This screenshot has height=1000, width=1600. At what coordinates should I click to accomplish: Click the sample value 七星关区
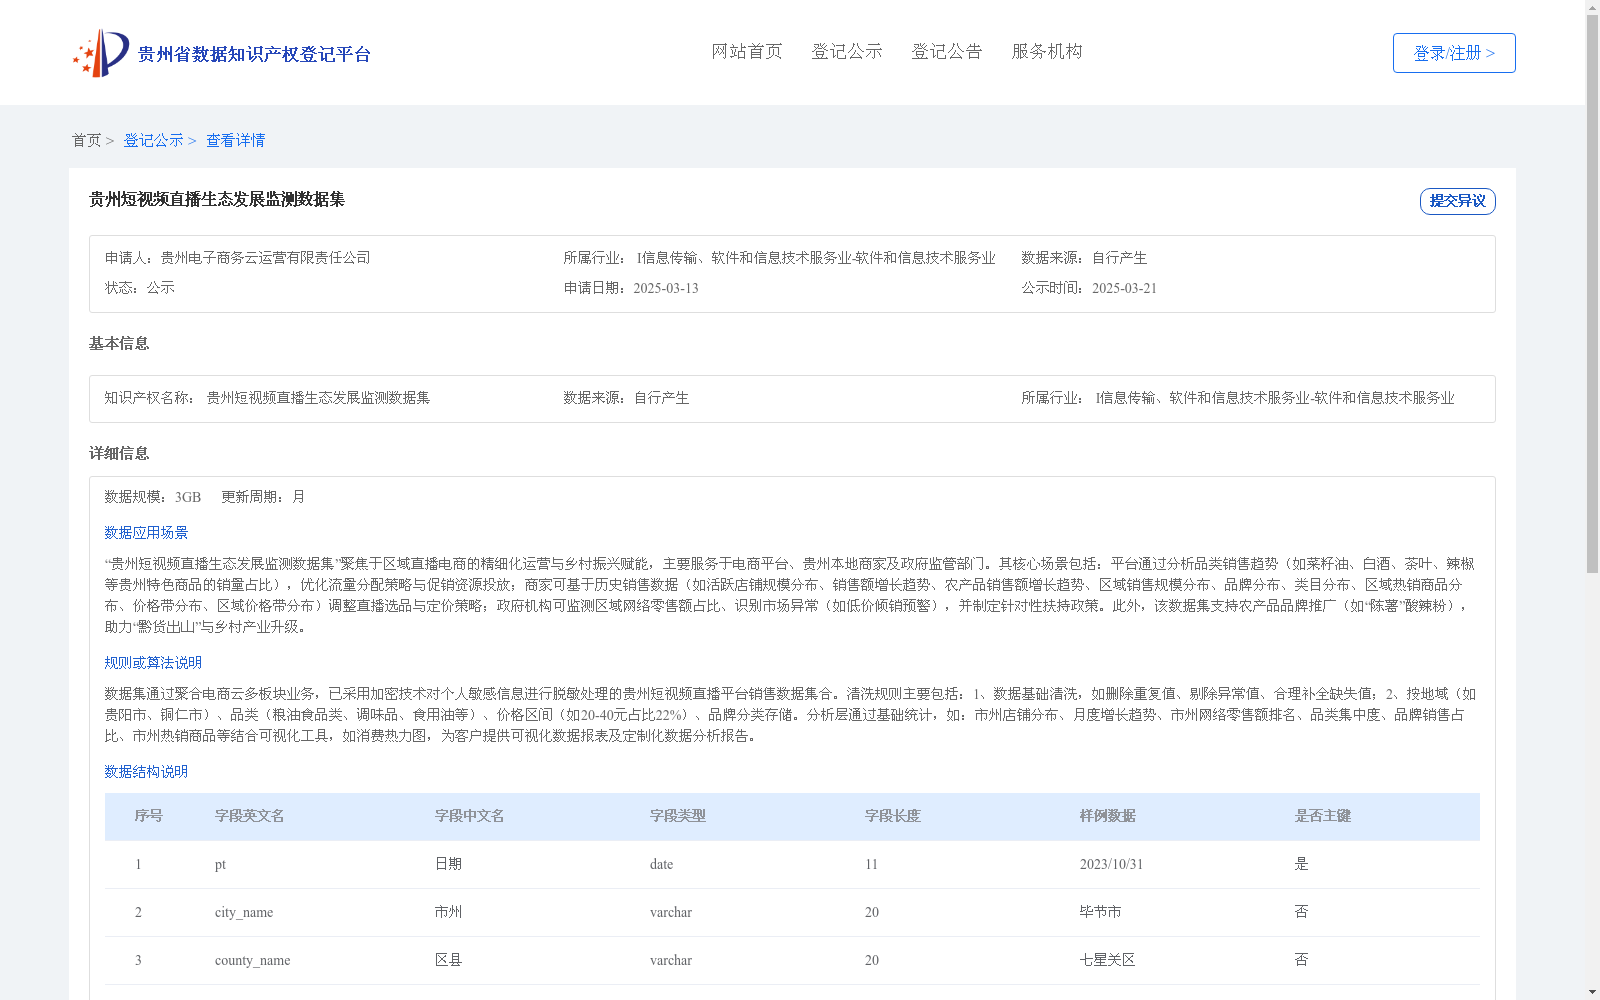point(1108,960)
